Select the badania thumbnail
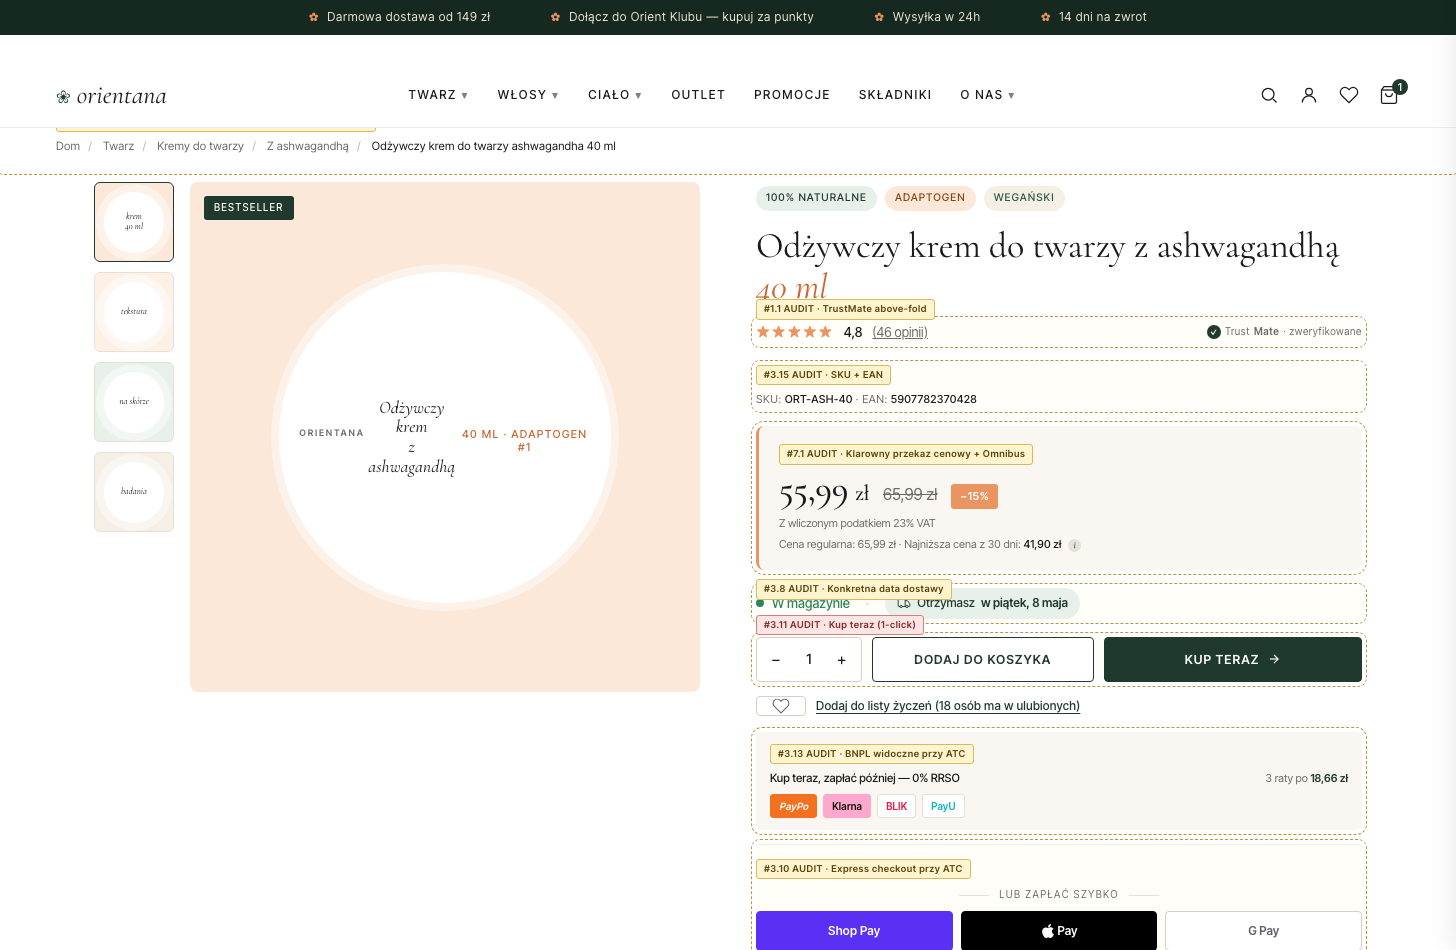 coord(134,492)
